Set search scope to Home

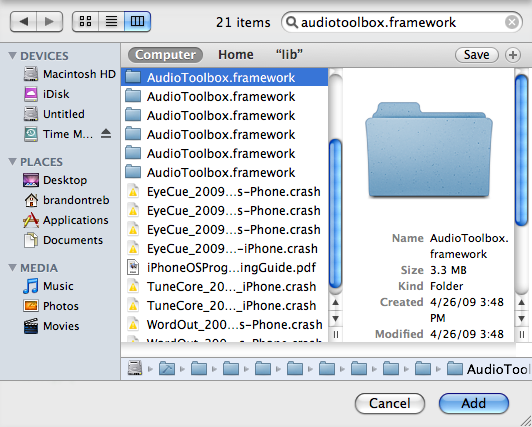coord(236,55)
